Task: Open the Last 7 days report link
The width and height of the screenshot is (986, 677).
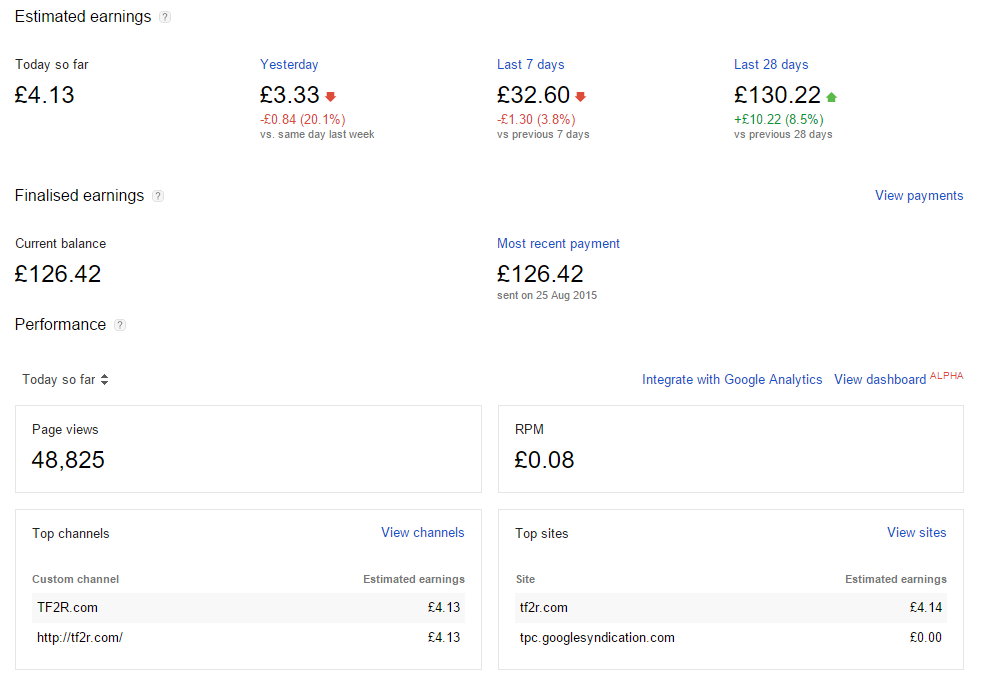Action: (531, 65)
